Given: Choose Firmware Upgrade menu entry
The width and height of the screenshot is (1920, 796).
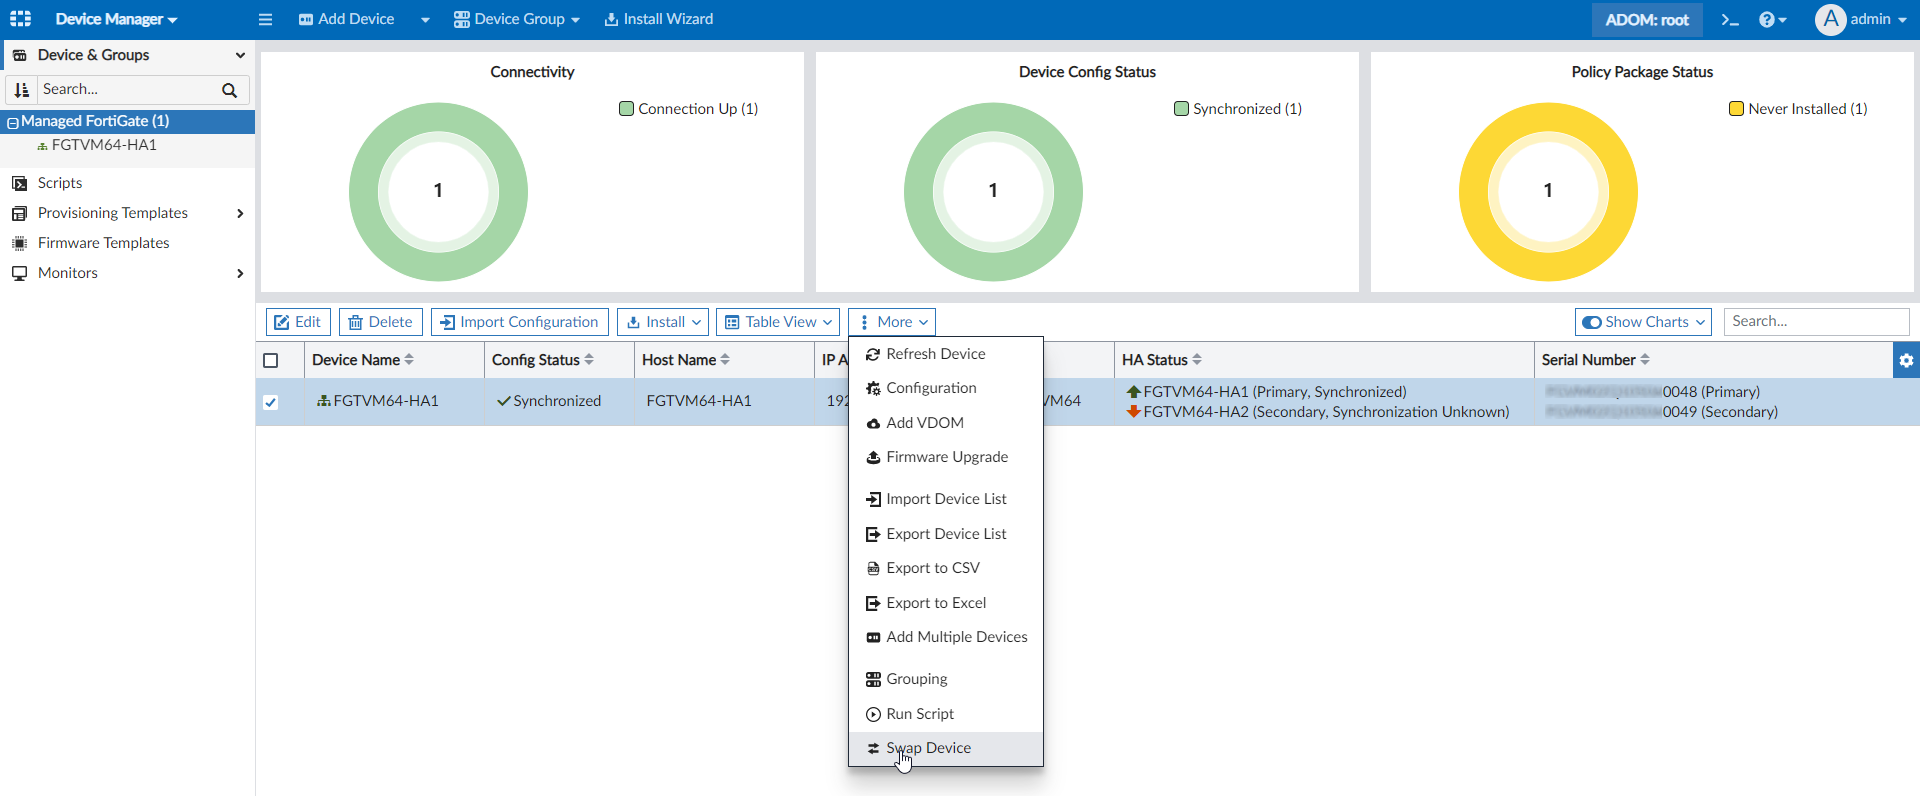Looking at the screenshot, I should tap(946, 457).
